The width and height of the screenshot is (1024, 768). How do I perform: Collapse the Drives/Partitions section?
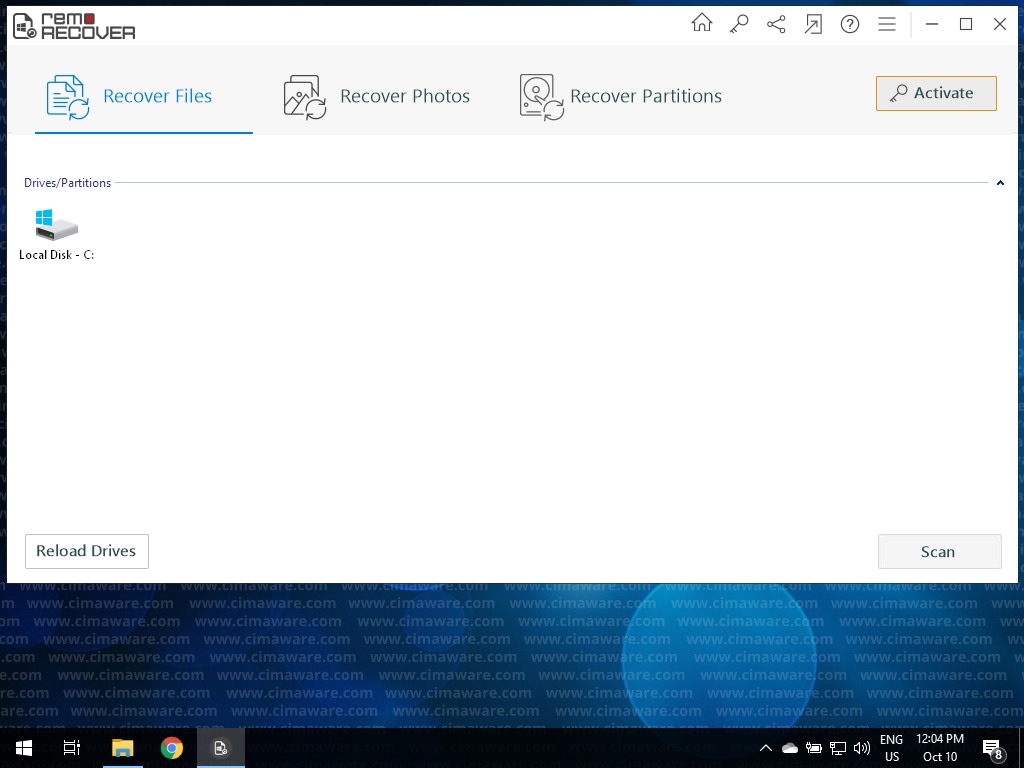[1000, 183]
